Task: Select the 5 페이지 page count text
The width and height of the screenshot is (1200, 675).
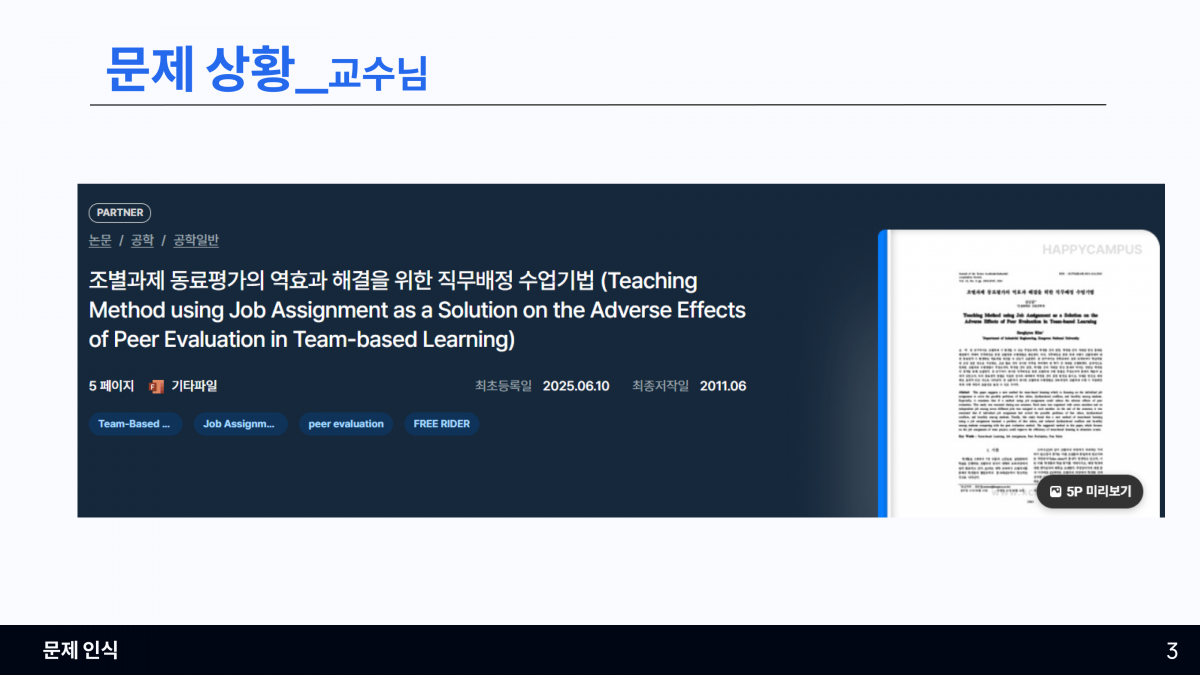Action: coord(111,386)
